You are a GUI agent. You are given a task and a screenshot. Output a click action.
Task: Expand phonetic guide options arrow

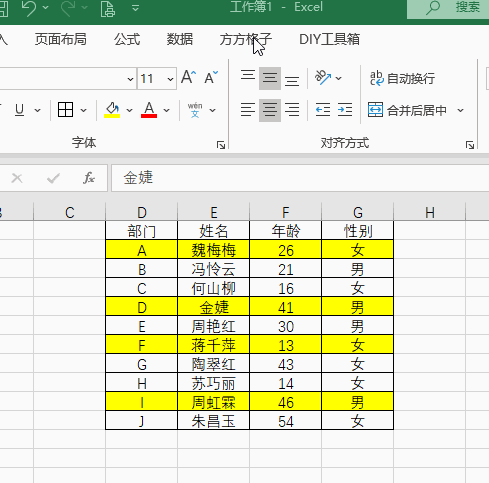(x=212, y=110)
